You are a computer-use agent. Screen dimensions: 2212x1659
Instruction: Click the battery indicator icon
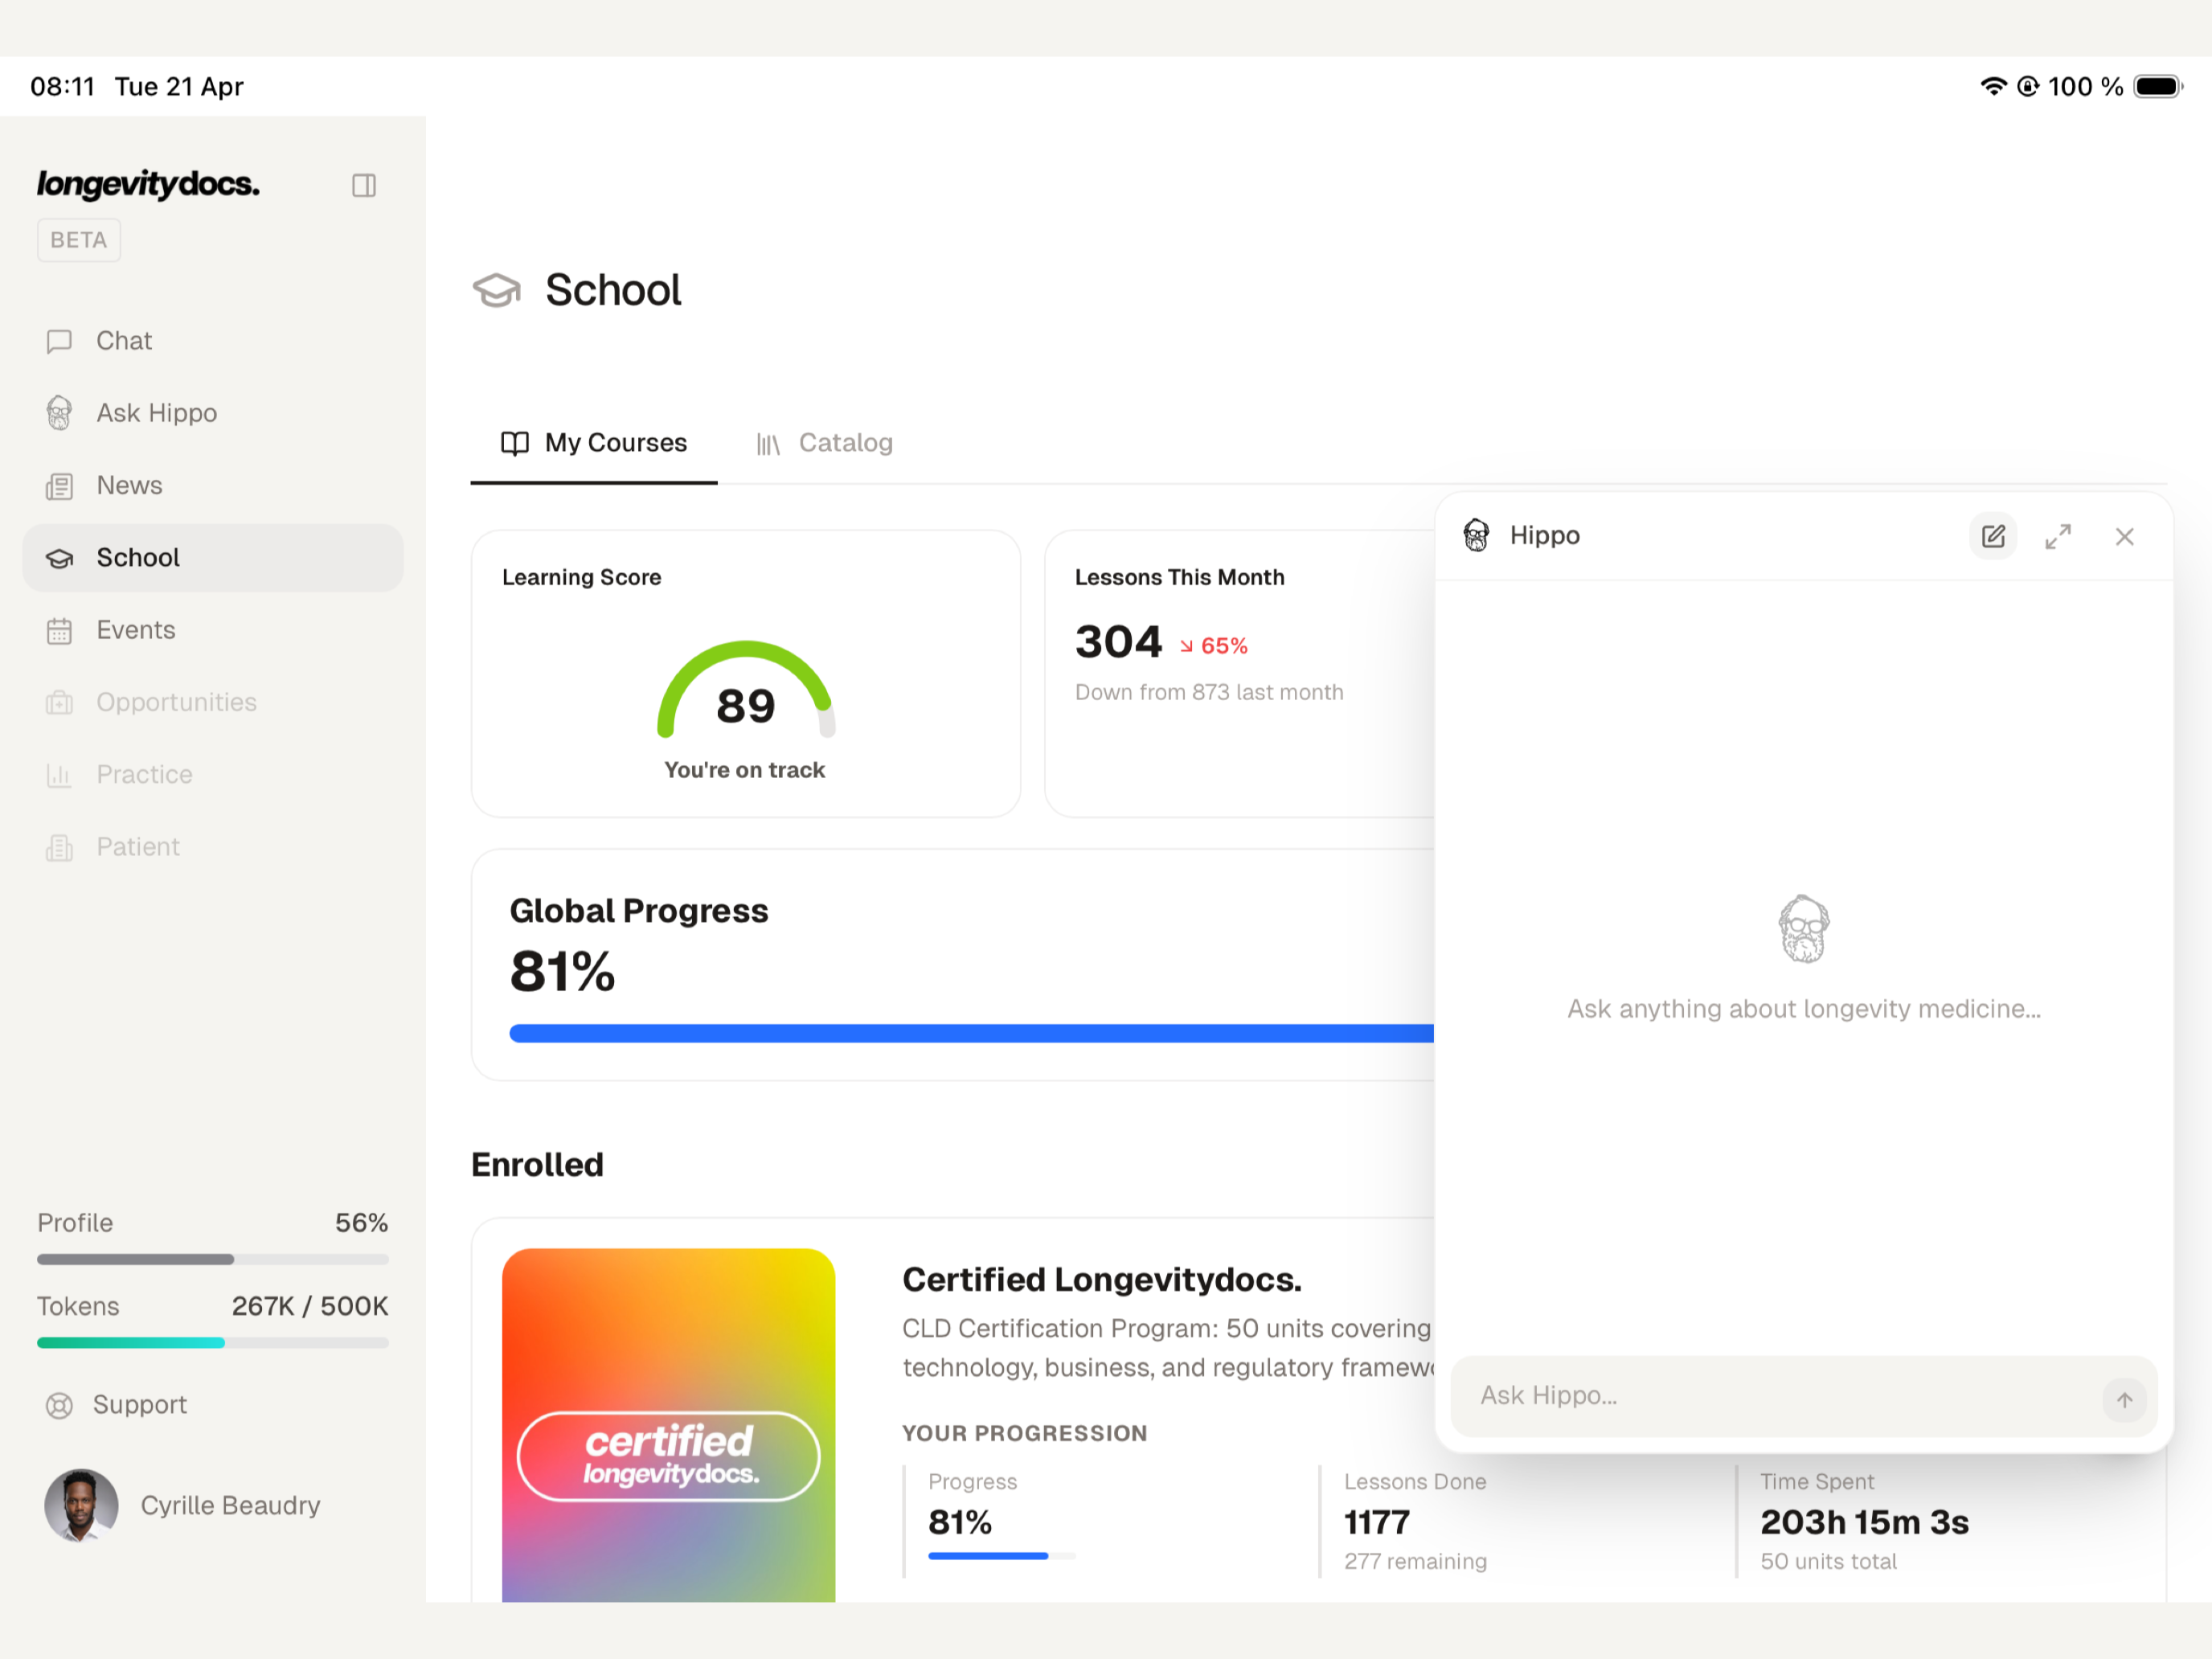pyautogui.click(x=2158, y=86)
